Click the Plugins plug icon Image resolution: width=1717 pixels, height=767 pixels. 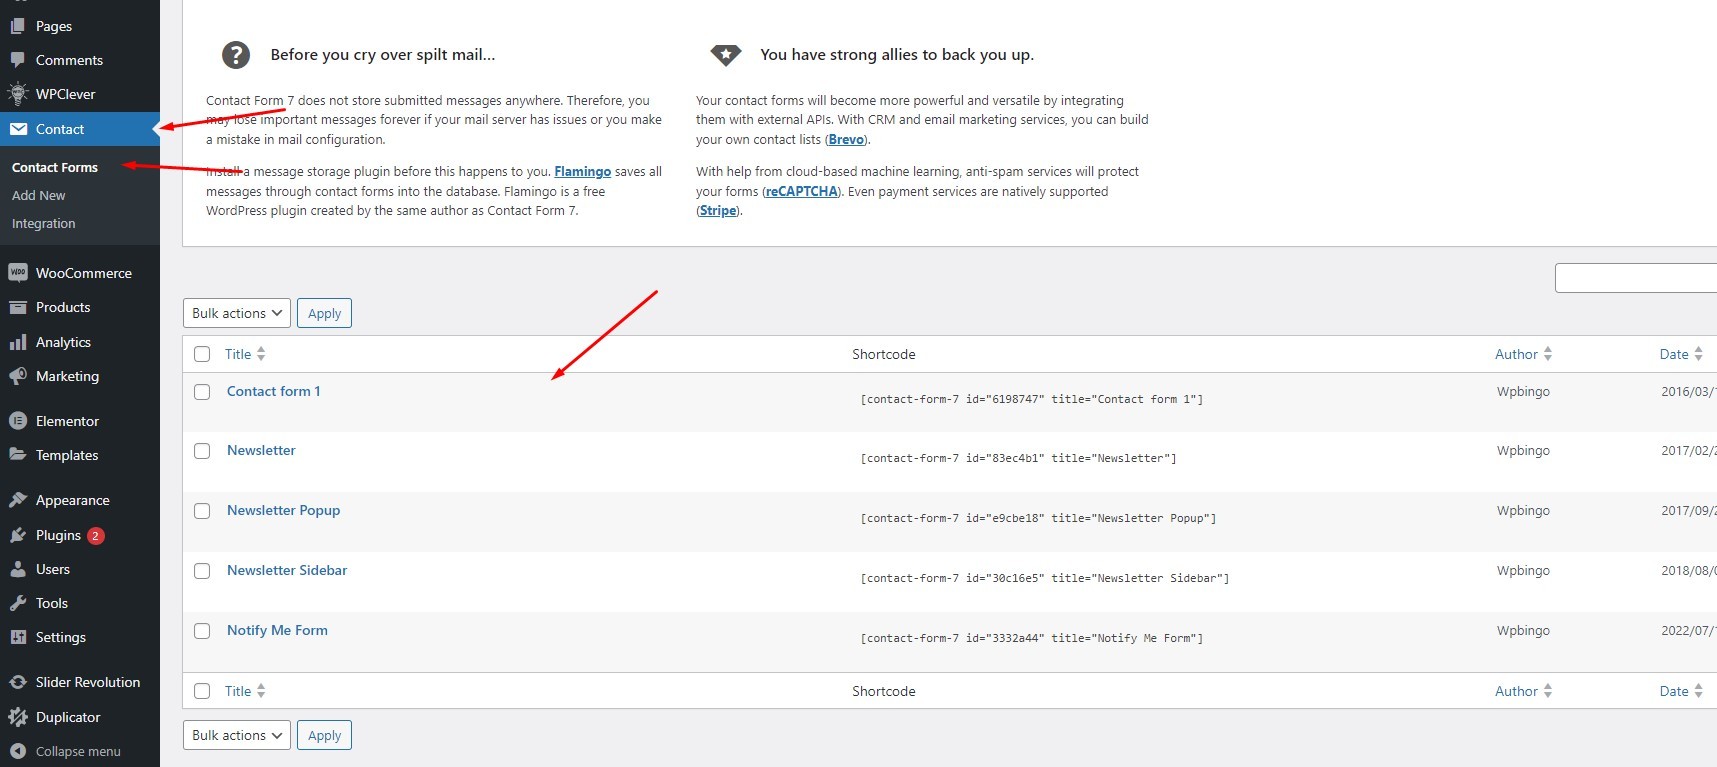tap(17, 535)
